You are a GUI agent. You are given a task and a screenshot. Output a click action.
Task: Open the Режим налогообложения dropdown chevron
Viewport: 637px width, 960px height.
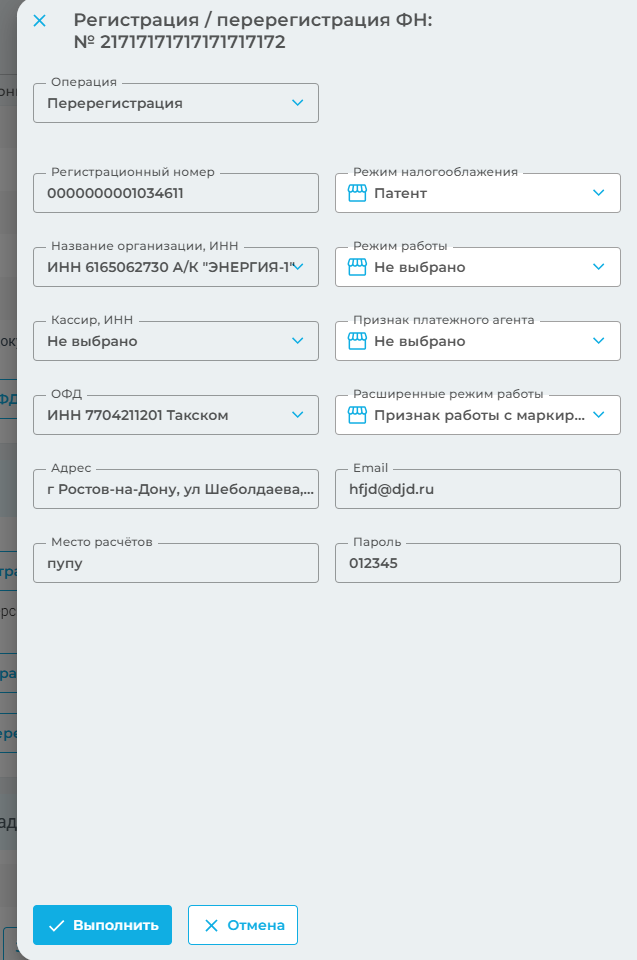click(x=599, y=193)
